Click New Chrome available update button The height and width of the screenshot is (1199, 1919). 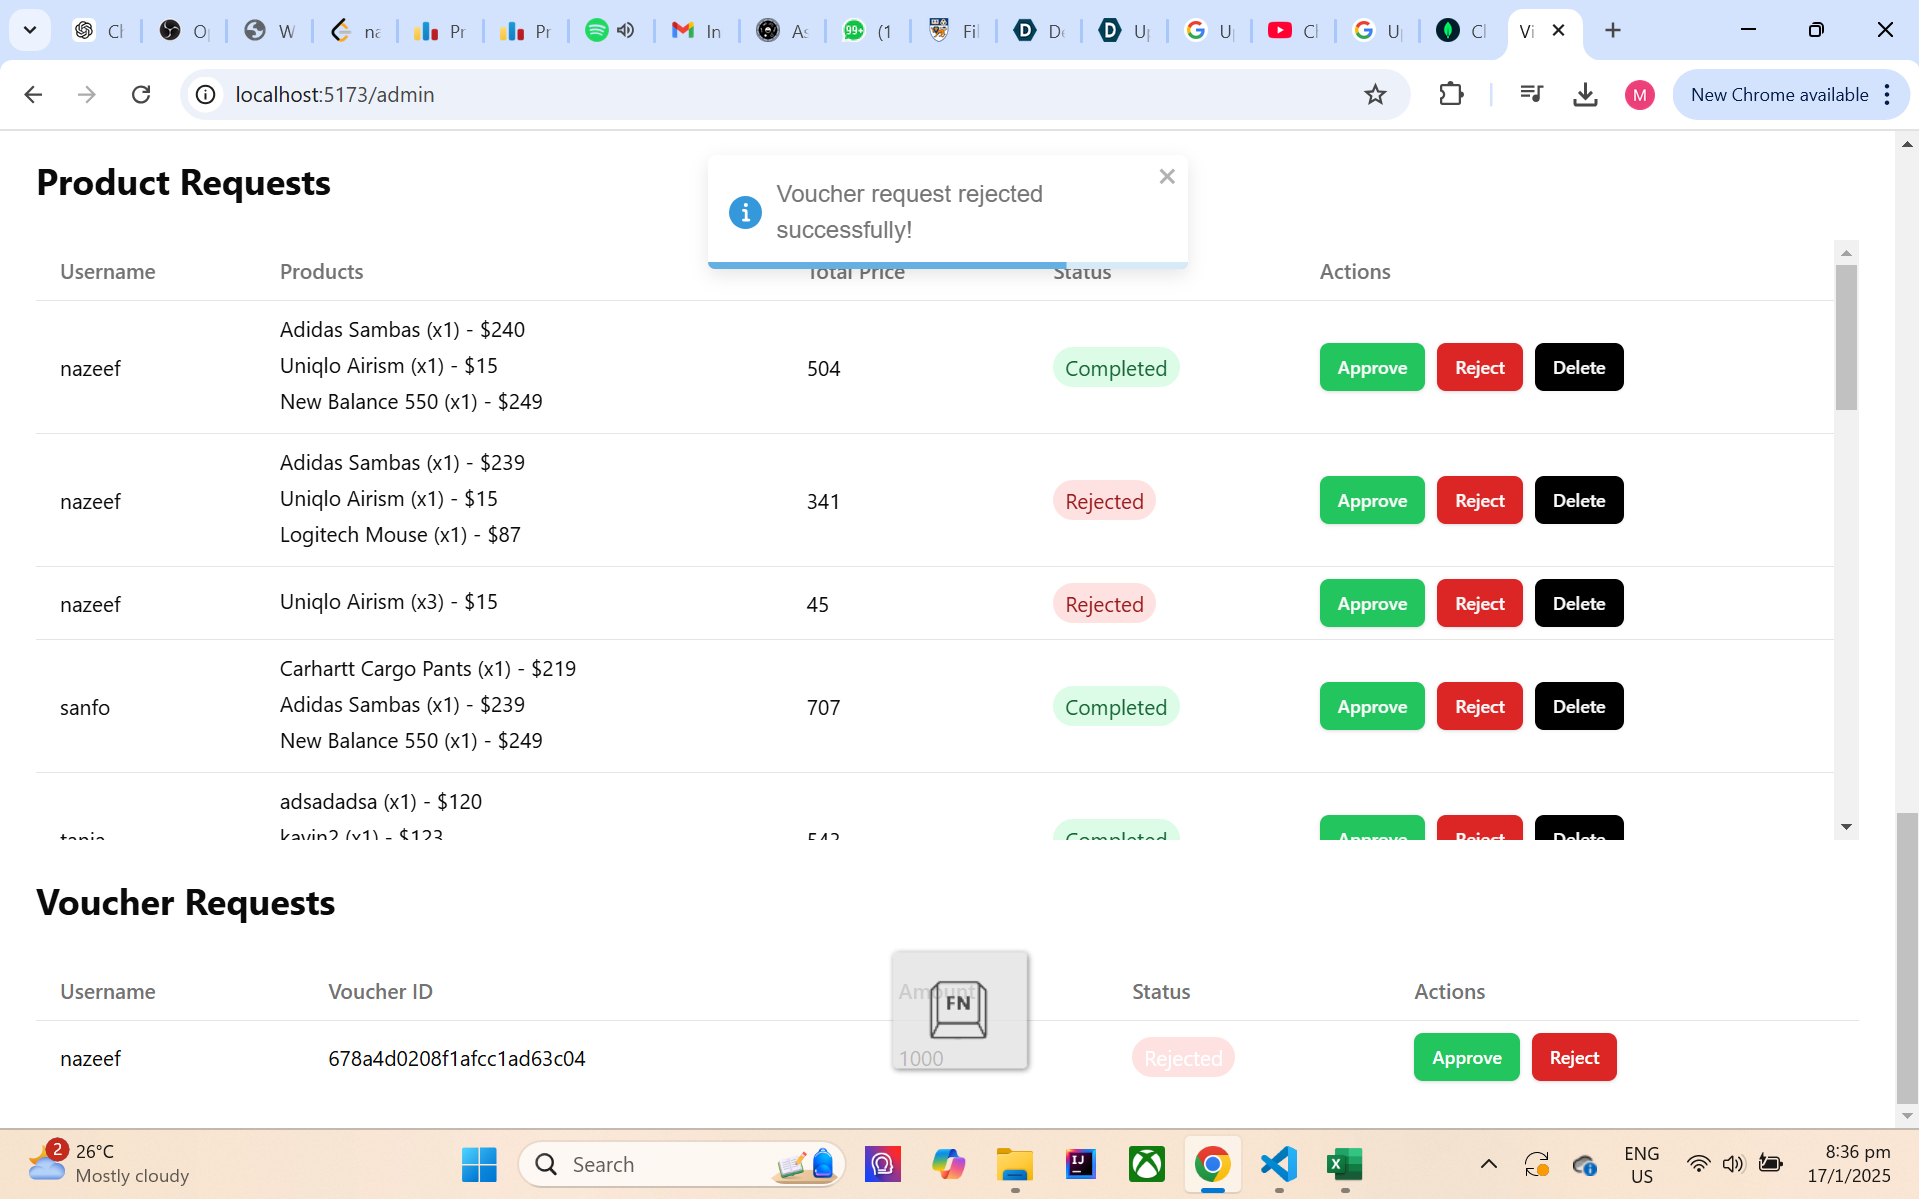[x=1779, y=95]
